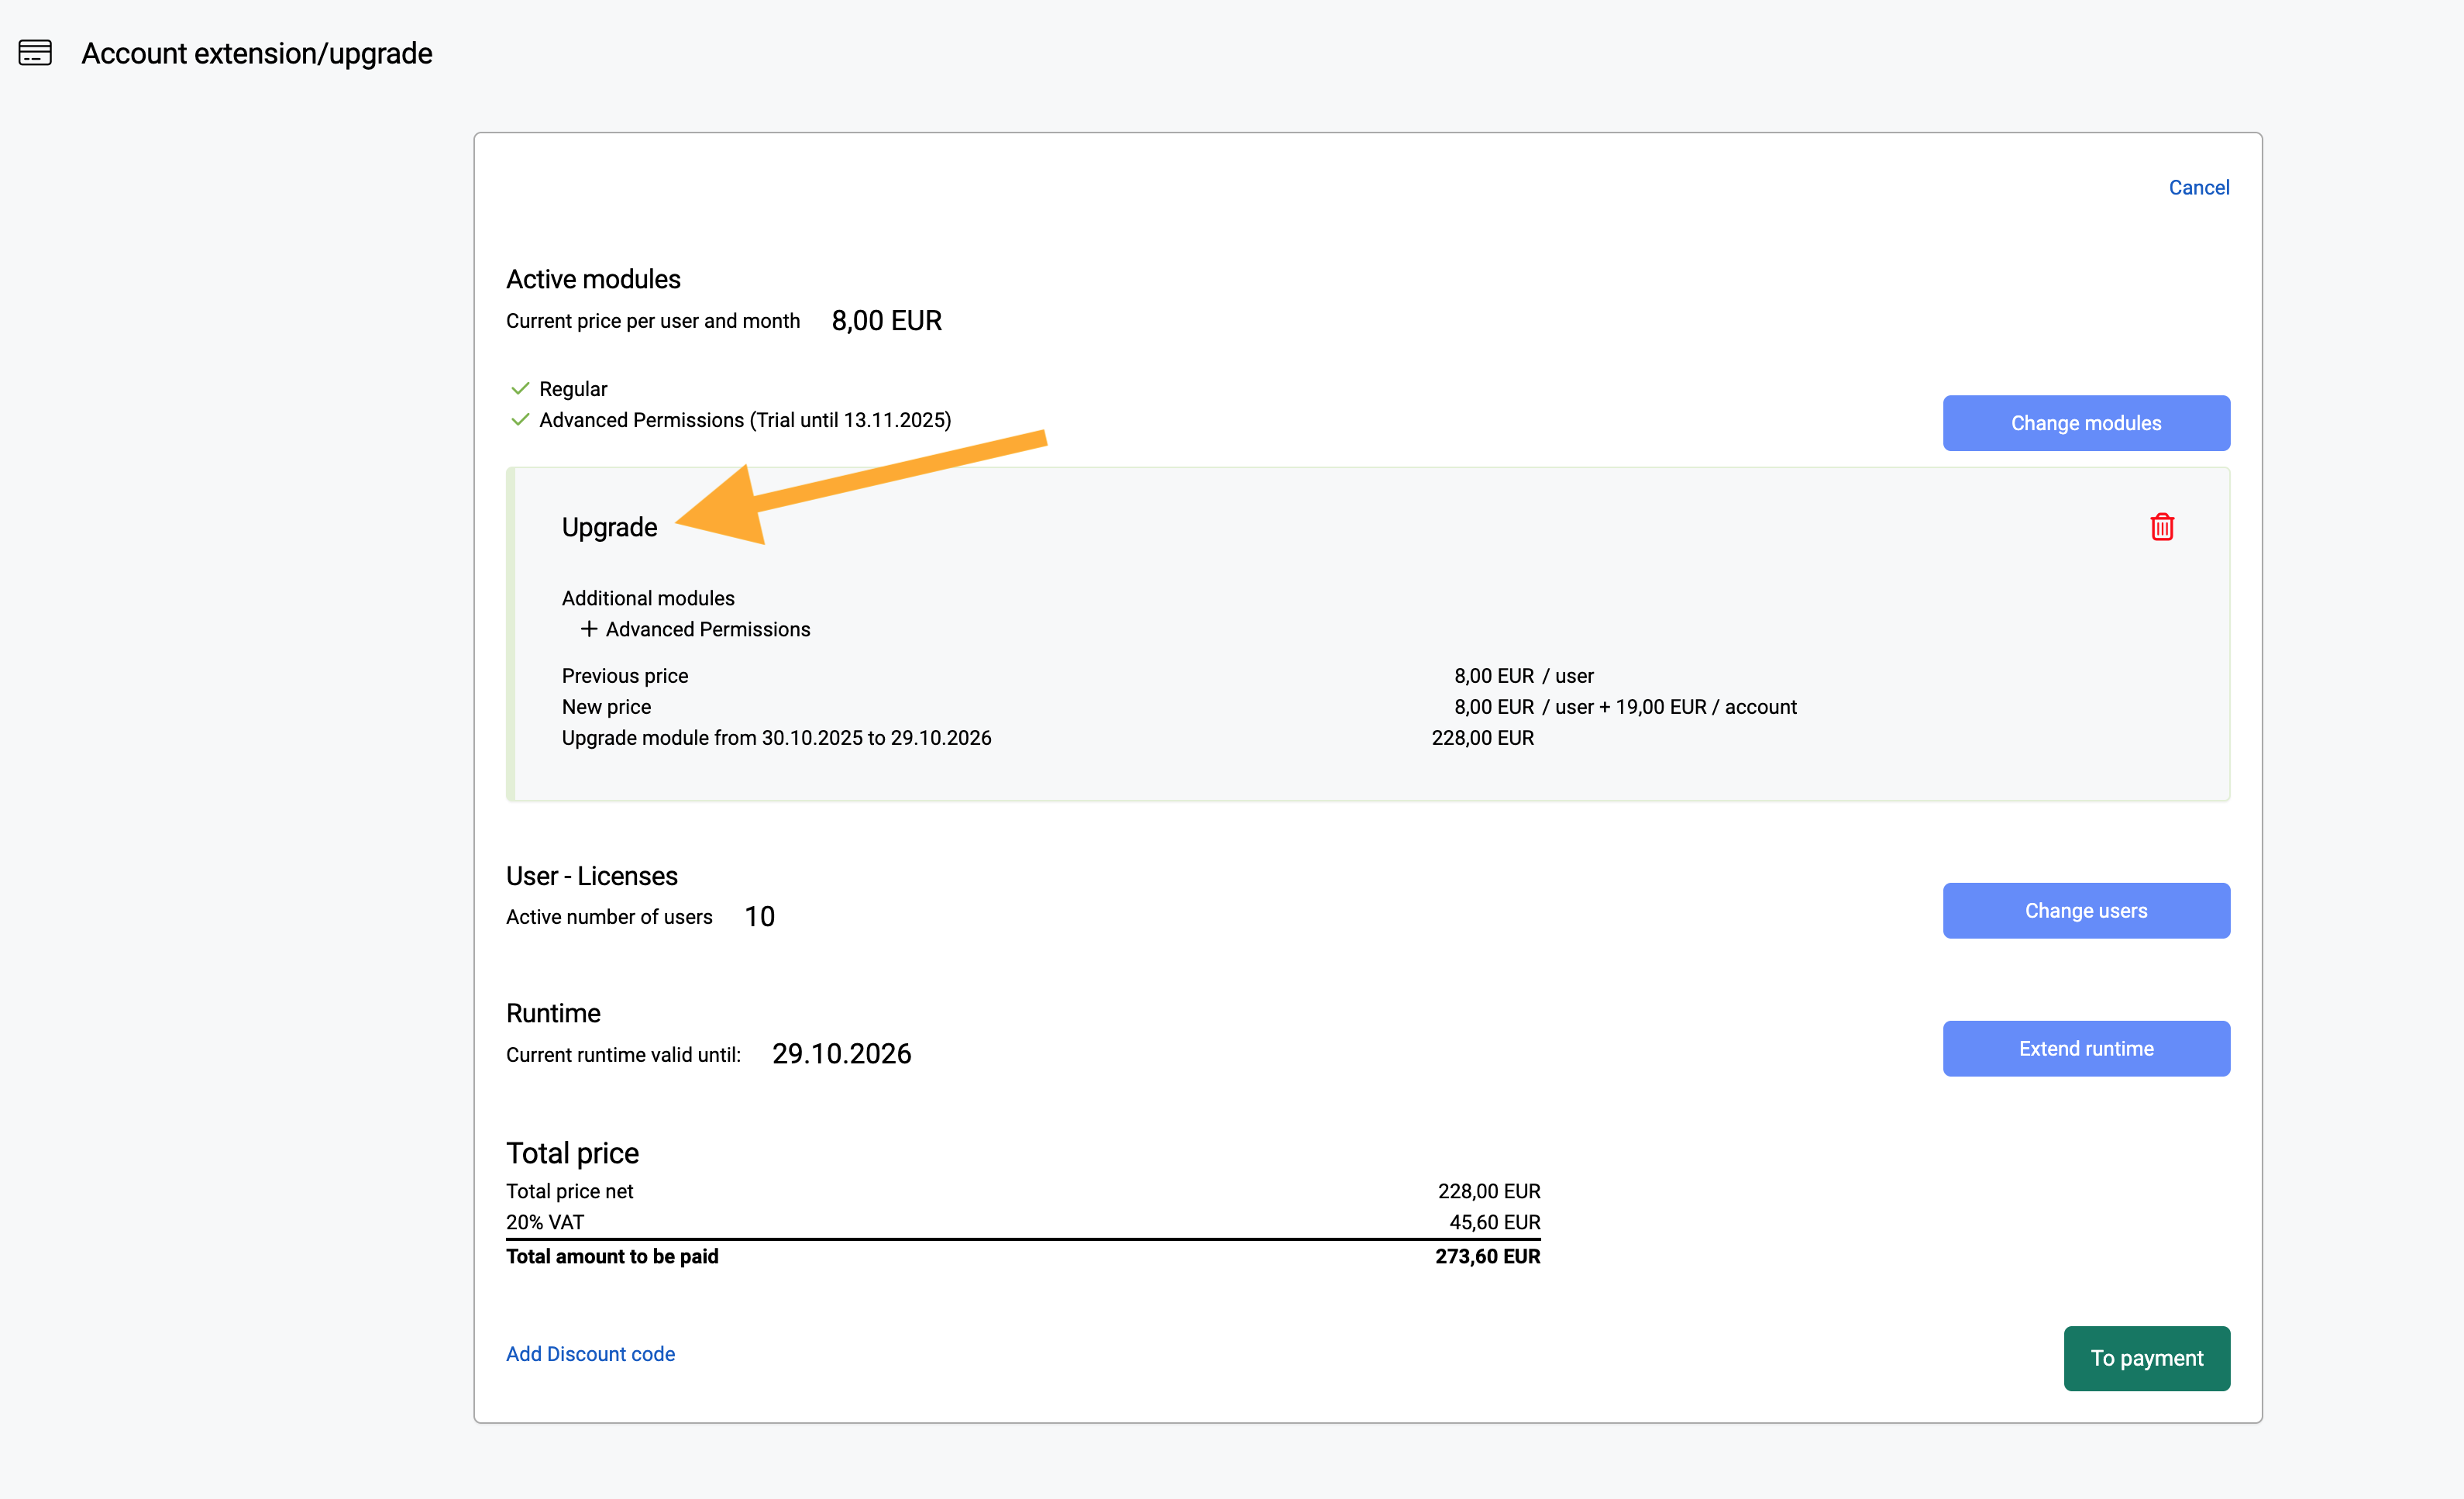Click the Active modules heading
The height and width of the screenshot is (1499, 2464).
pos(593,279)
